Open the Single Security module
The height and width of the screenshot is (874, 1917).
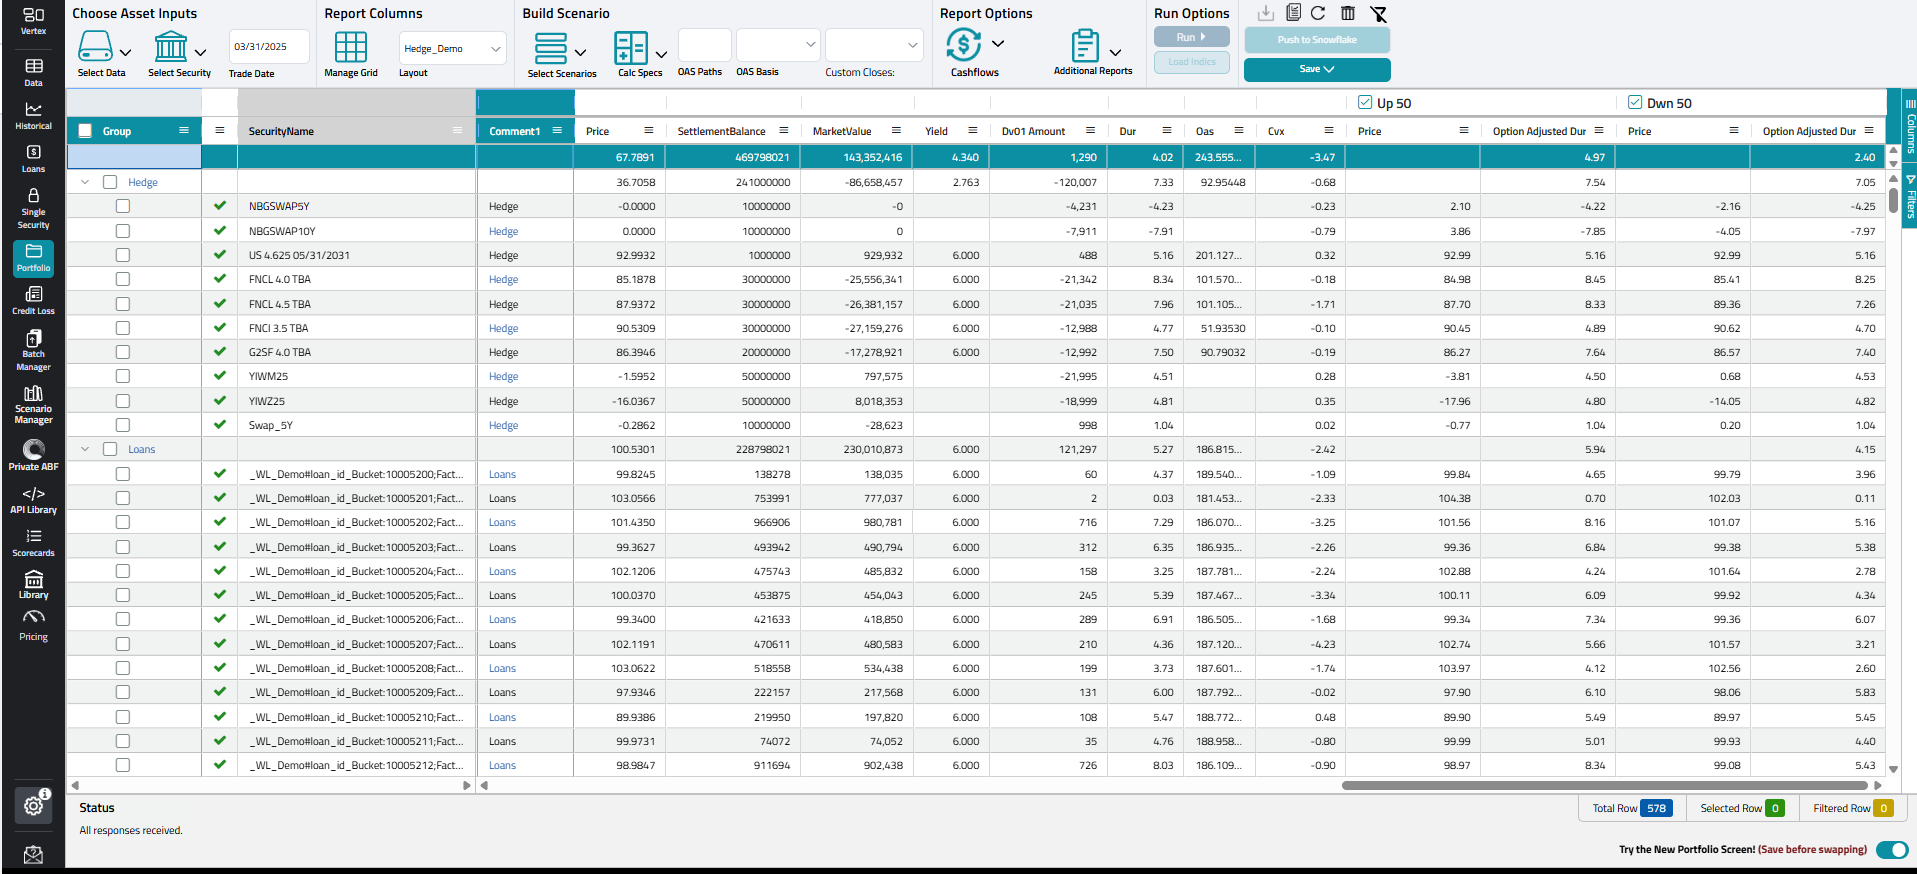[x=33, y=209]
